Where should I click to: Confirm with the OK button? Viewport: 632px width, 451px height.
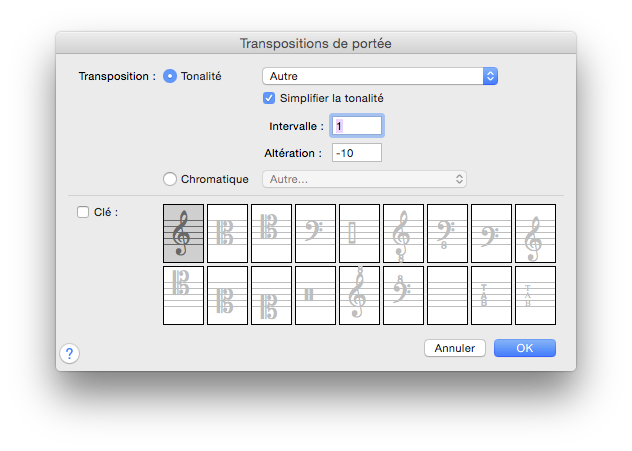coord(525,348)
